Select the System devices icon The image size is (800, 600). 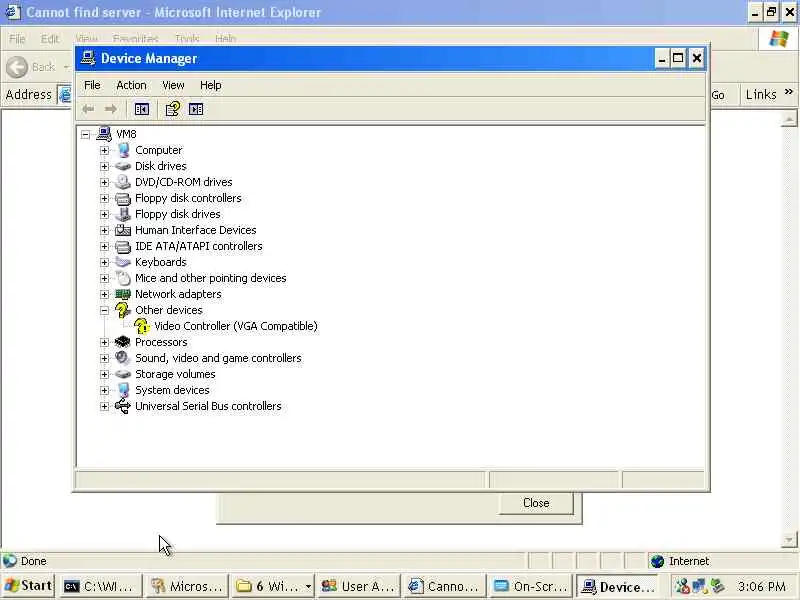[123, 390]
